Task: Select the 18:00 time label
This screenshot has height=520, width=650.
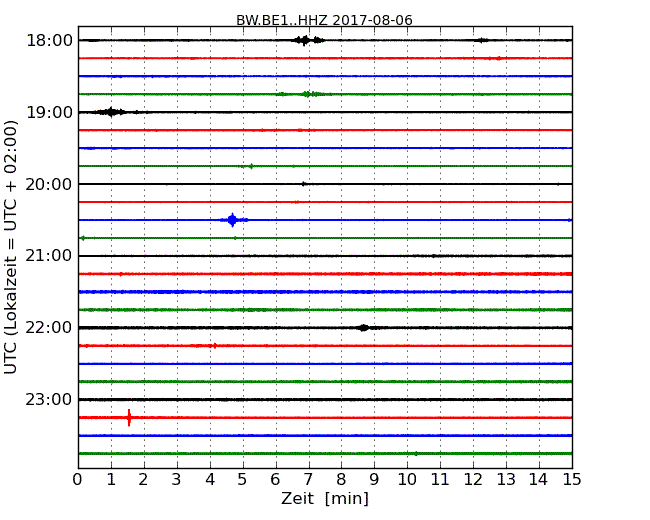Action: click(x=49, y=41)
